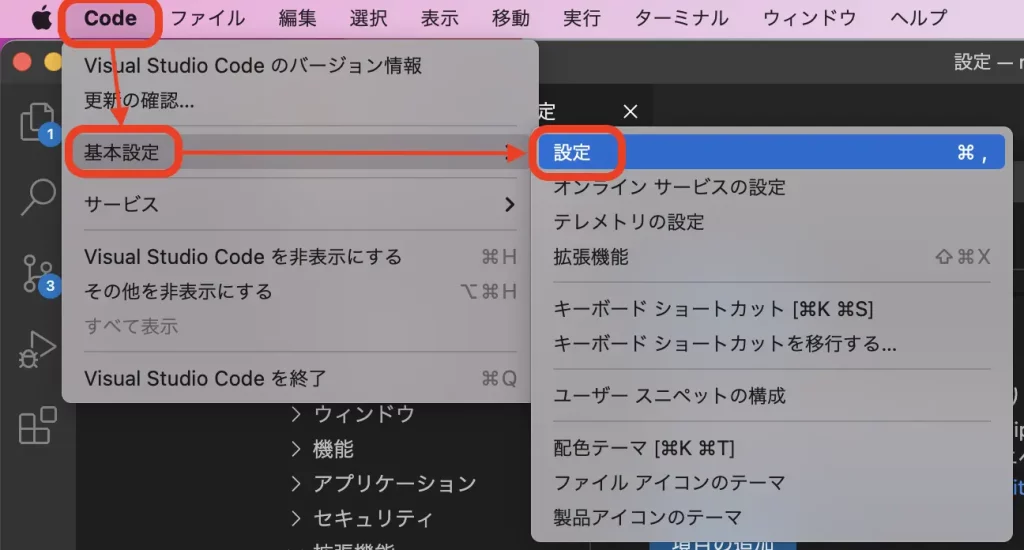This screenshot has height=550, width=1024.
Task: Open the 移動 menu
Action: [x=511, y=18]
